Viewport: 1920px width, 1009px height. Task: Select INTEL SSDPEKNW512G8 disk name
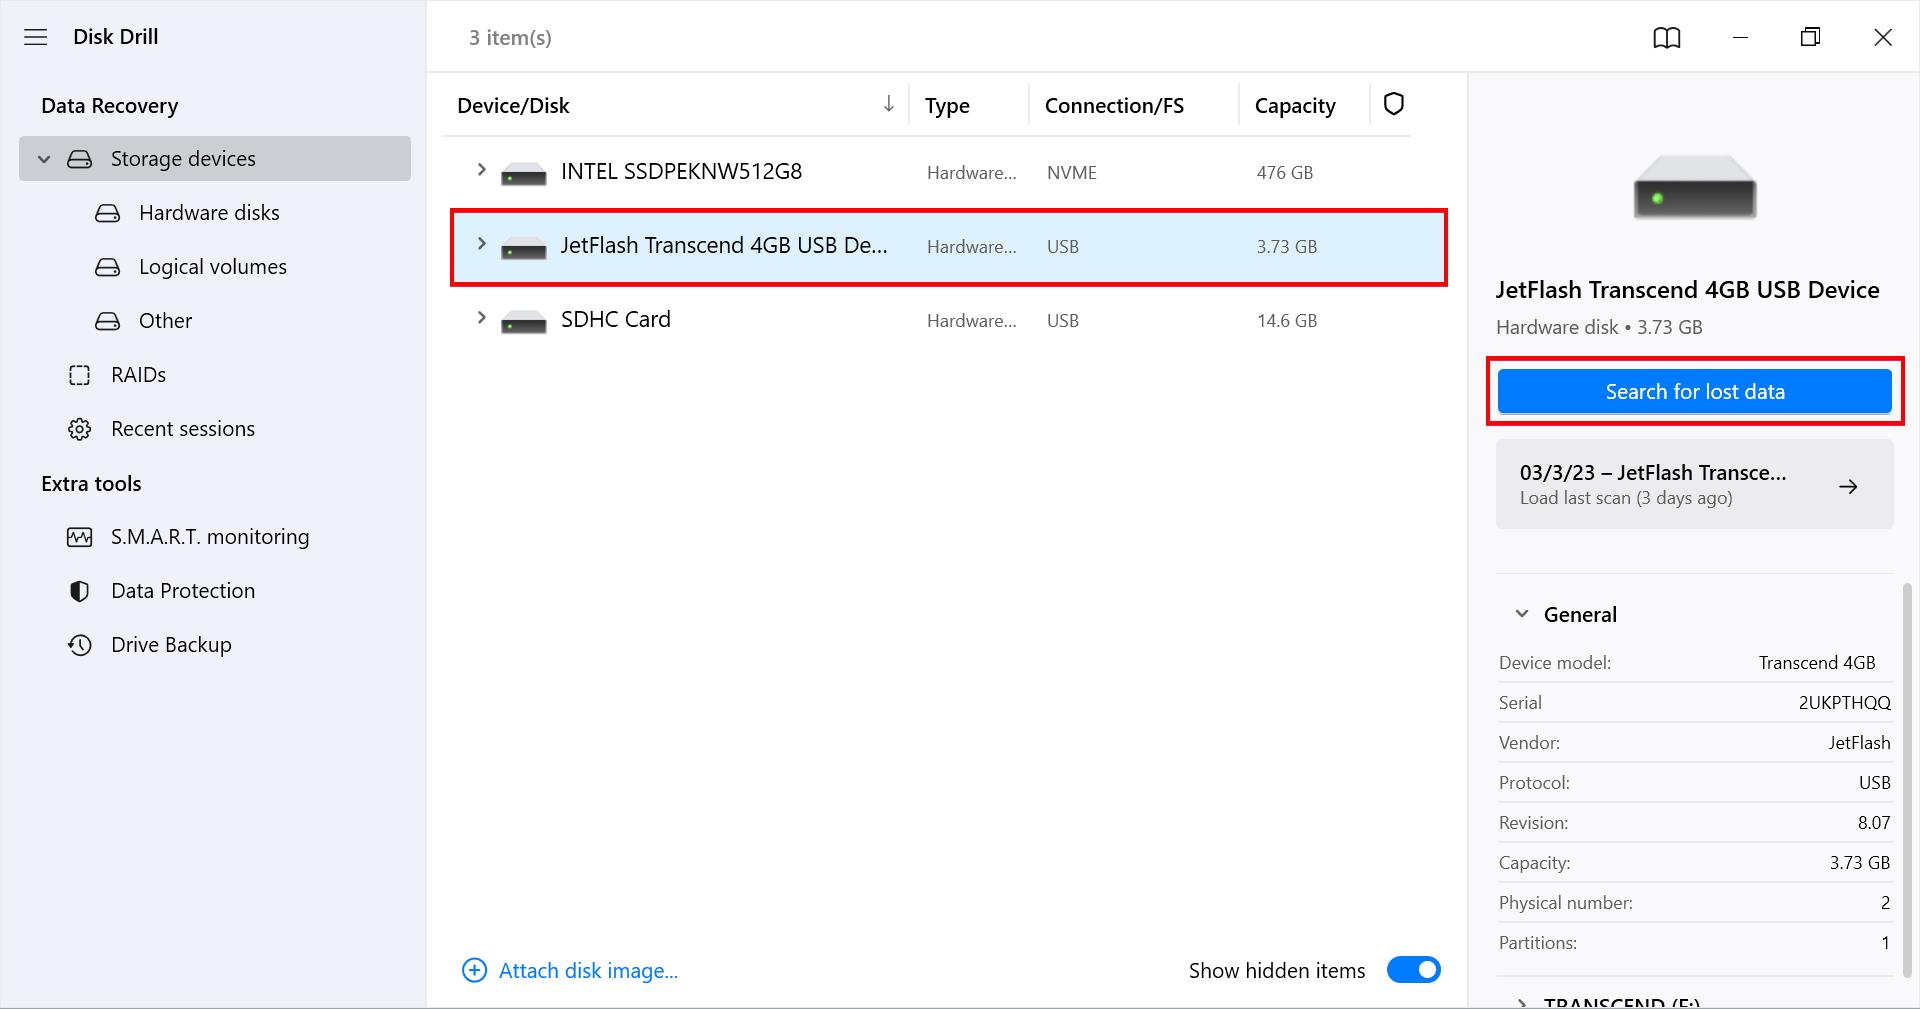click(x=681, y=172)
